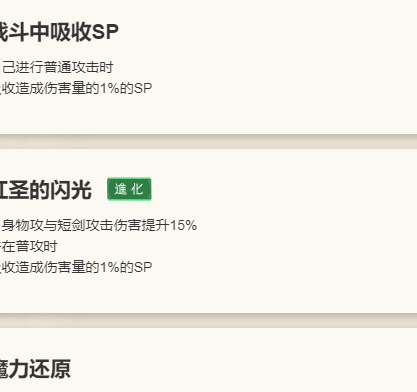Click the divider bar above 魔力还原 card
417x392 pixels.
click(208, 320)
